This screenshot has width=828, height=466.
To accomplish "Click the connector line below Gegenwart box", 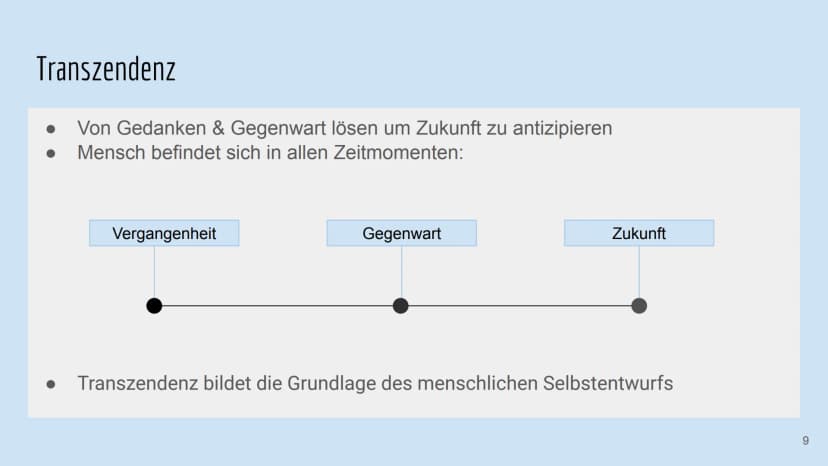I will click(x=401, y=272).
